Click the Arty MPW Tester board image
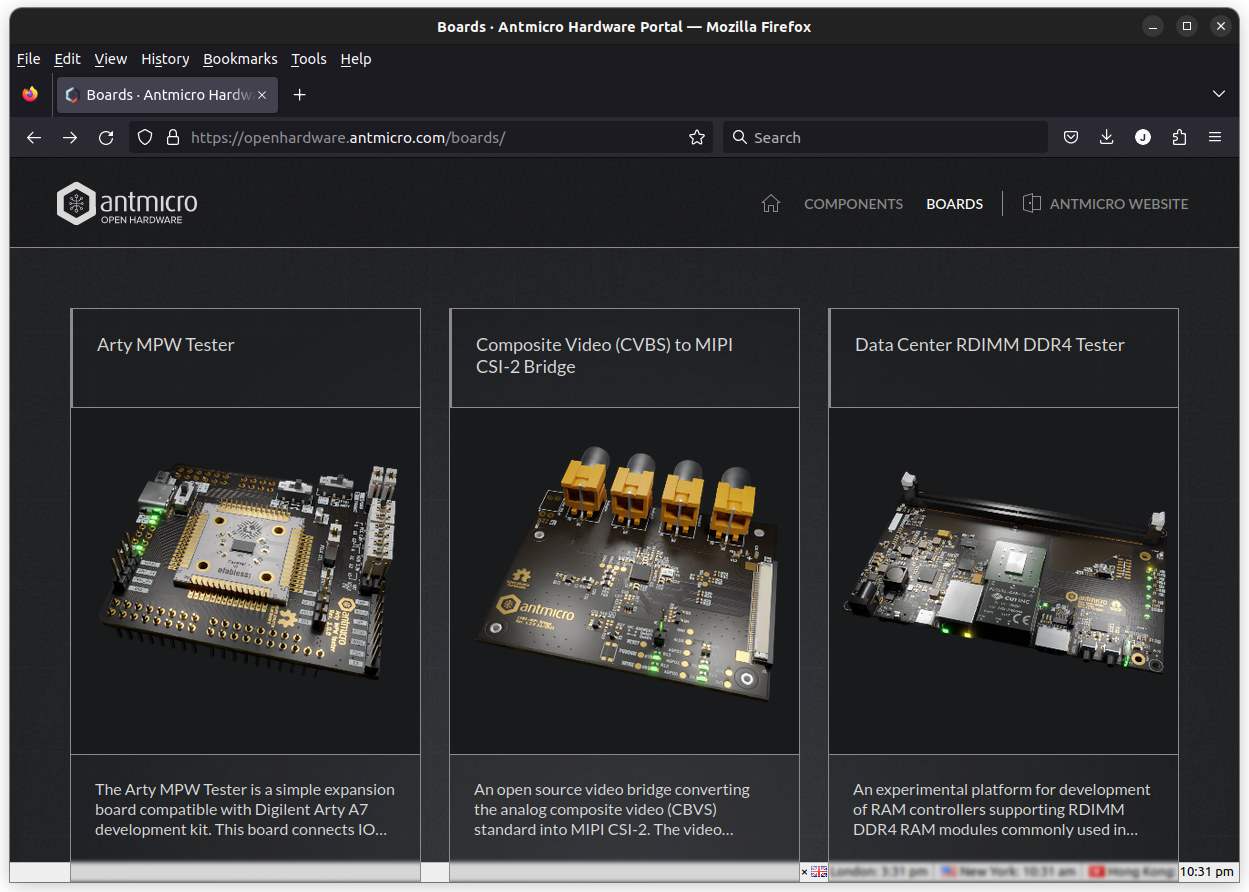The height and width of the screenshot is (892, 1249). tap(246, 580)
